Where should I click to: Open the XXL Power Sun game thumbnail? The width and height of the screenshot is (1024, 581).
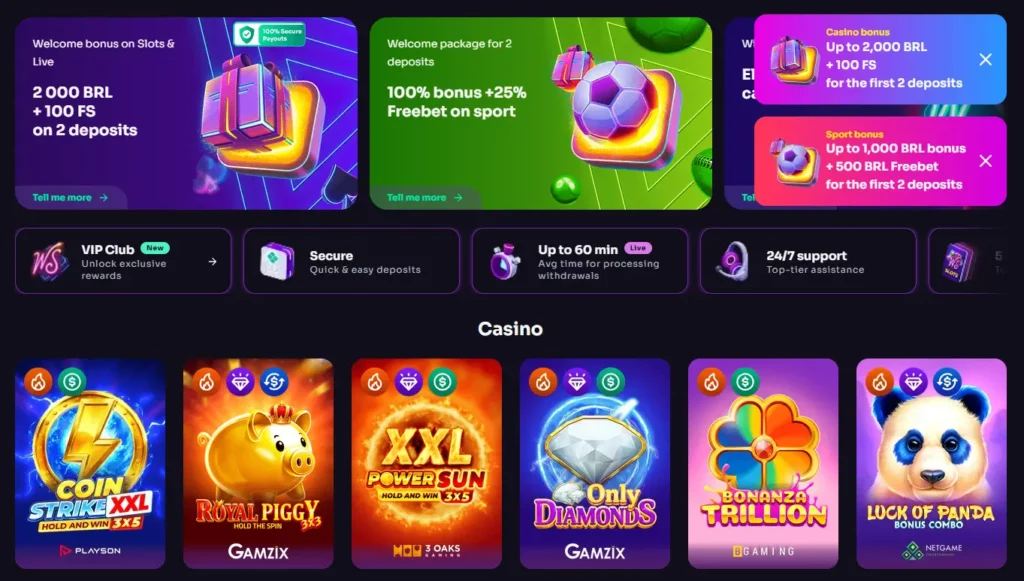(426, 463)
